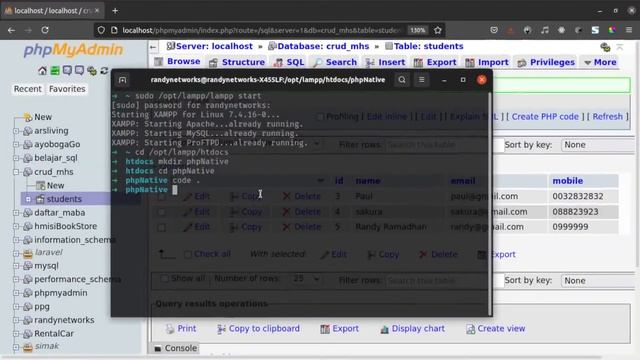Open the SQL tab

pyautogui.click(x=289, y=62)
